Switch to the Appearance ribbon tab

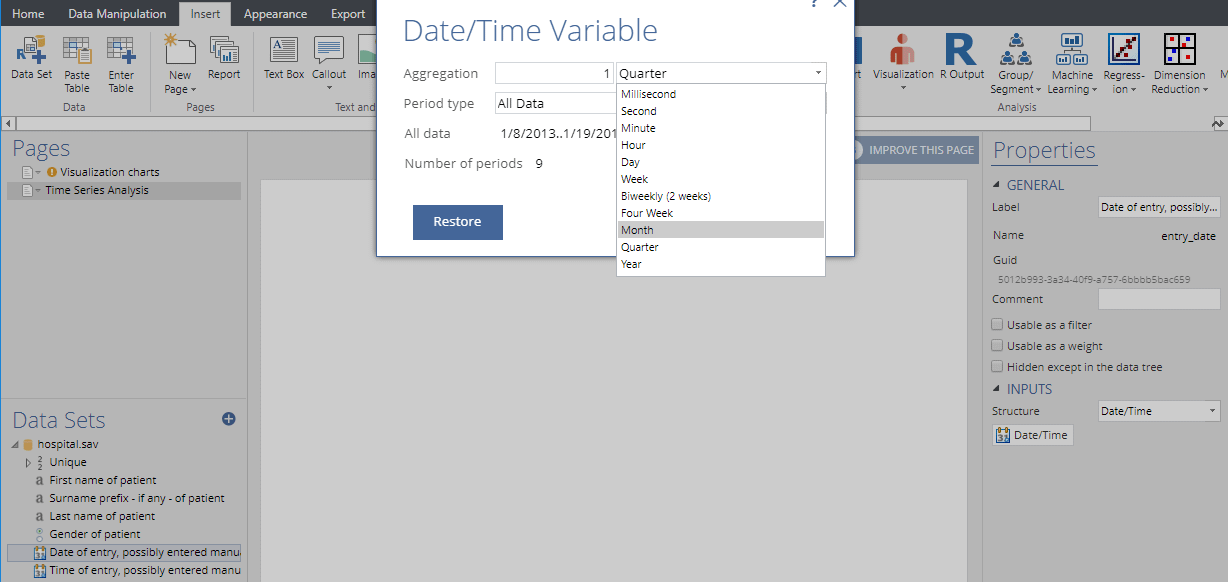point(275,13)
